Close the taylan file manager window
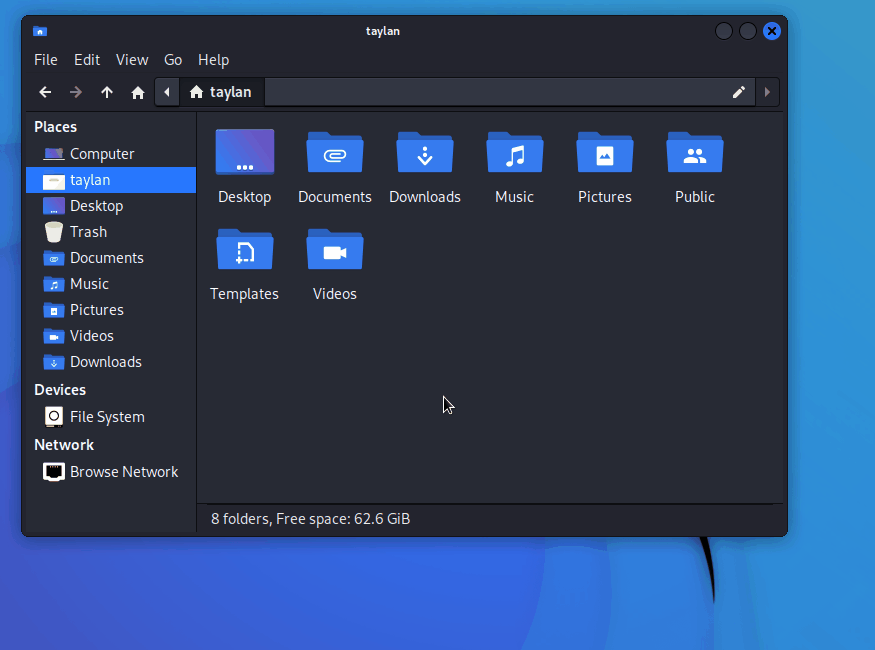Viewport: 875px width, 650px height. click(772, 31)
